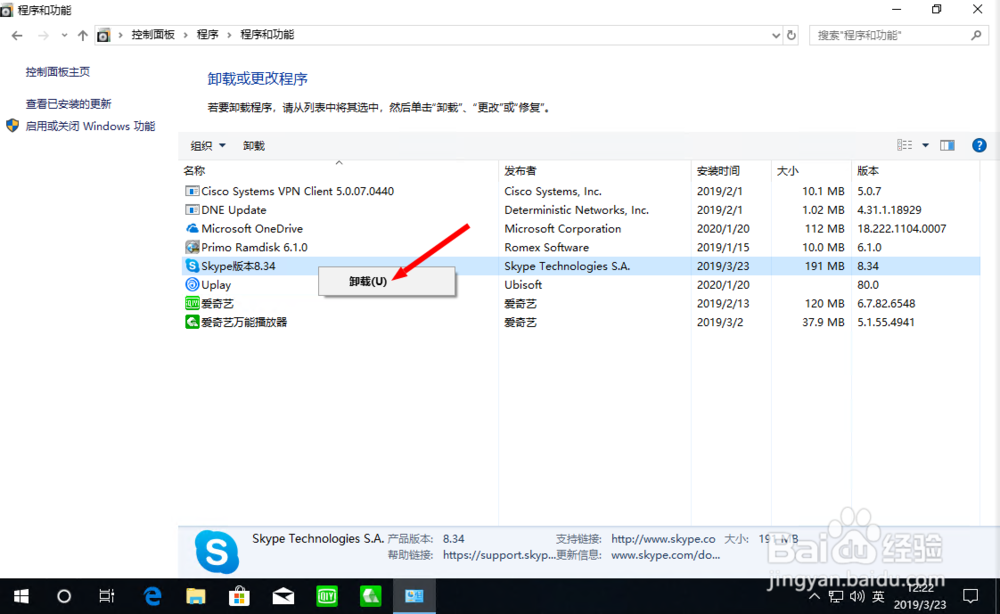This screenshot has height=614, width=1000.
Task: Open 查看已安装的更新 link
Action: pos(68,104)
